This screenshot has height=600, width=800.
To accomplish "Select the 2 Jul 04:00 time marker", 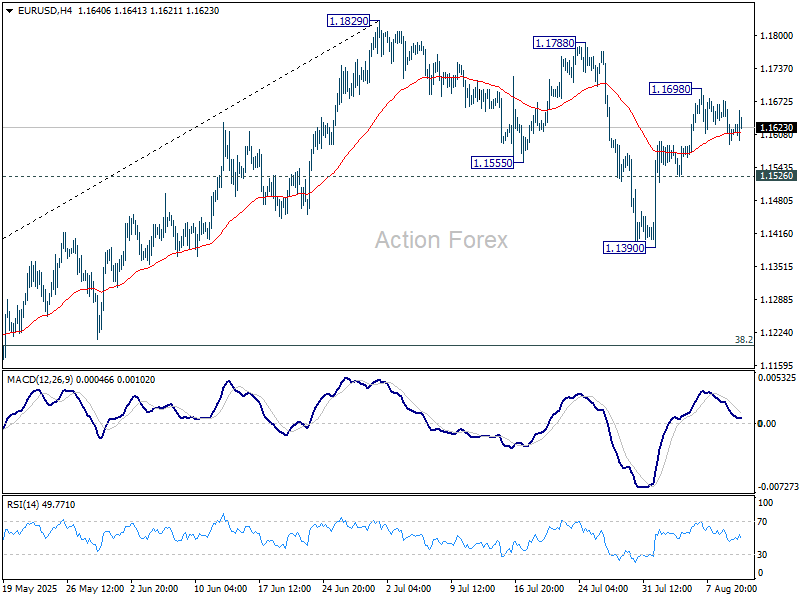I will (x=410, y=590).
